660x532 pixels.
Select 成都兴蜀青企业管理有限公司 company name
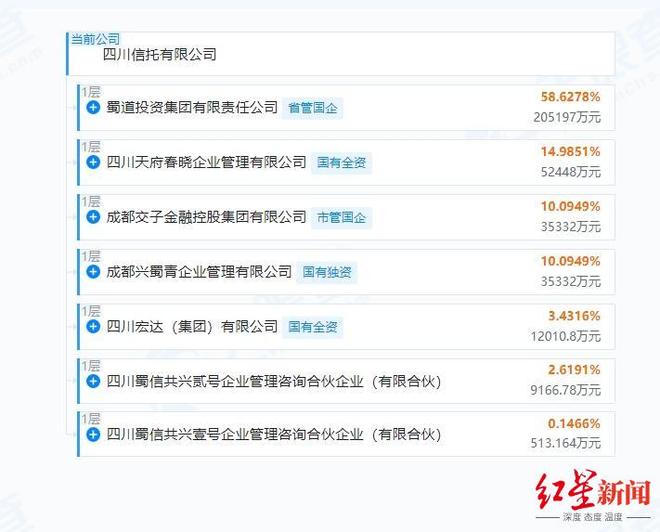click(x=198, y=272)
